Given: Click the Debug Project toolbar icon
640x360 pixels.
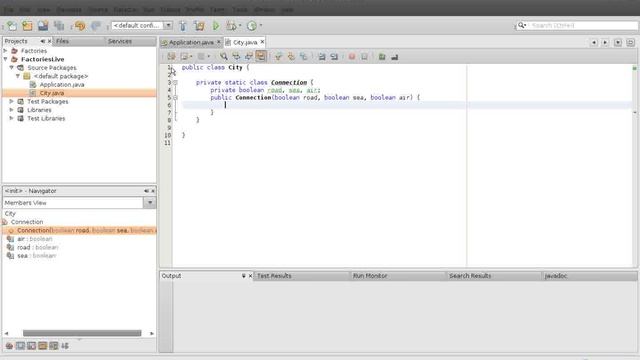Looking at the screenshot, I should coord(231,26).
